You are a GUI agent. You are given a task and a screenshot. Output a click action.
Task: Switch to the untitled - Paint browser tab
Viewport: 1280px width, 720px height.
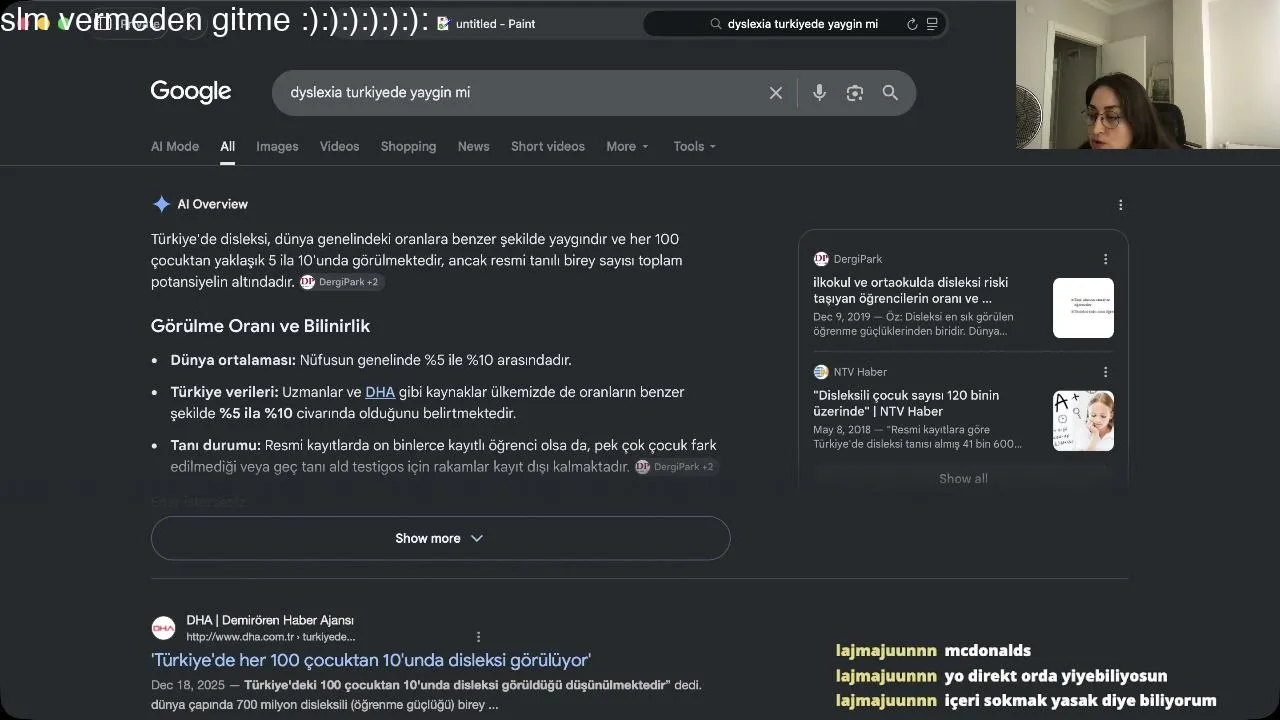487,24
